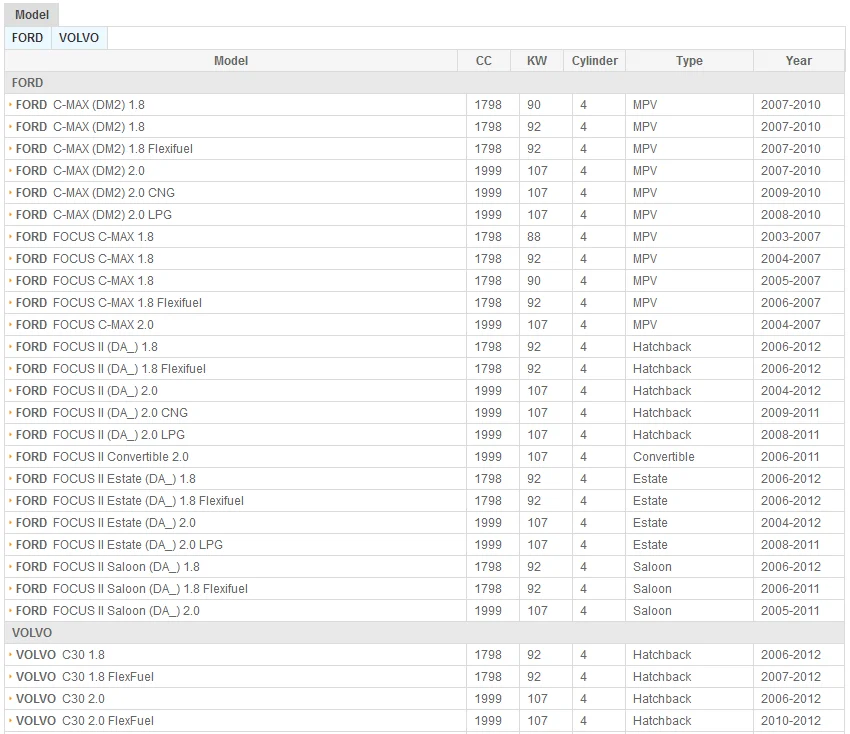
Task: Select FORD FOCUS II Estate (DA_) 2.0 LPG
Action: pyautogui.click(x=424, y=545)
